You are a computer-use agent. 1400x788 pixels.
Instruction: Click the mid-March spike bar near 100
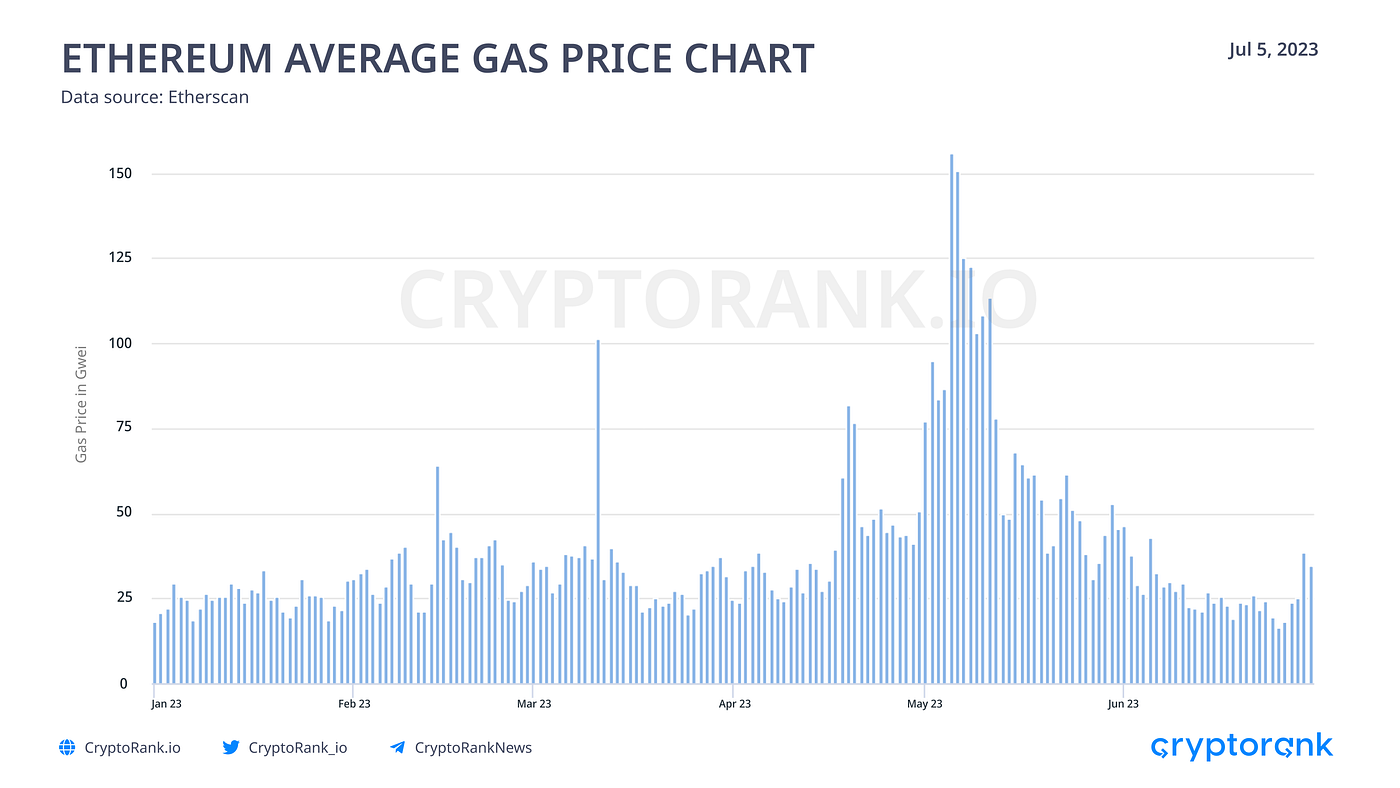pos(598,512)
